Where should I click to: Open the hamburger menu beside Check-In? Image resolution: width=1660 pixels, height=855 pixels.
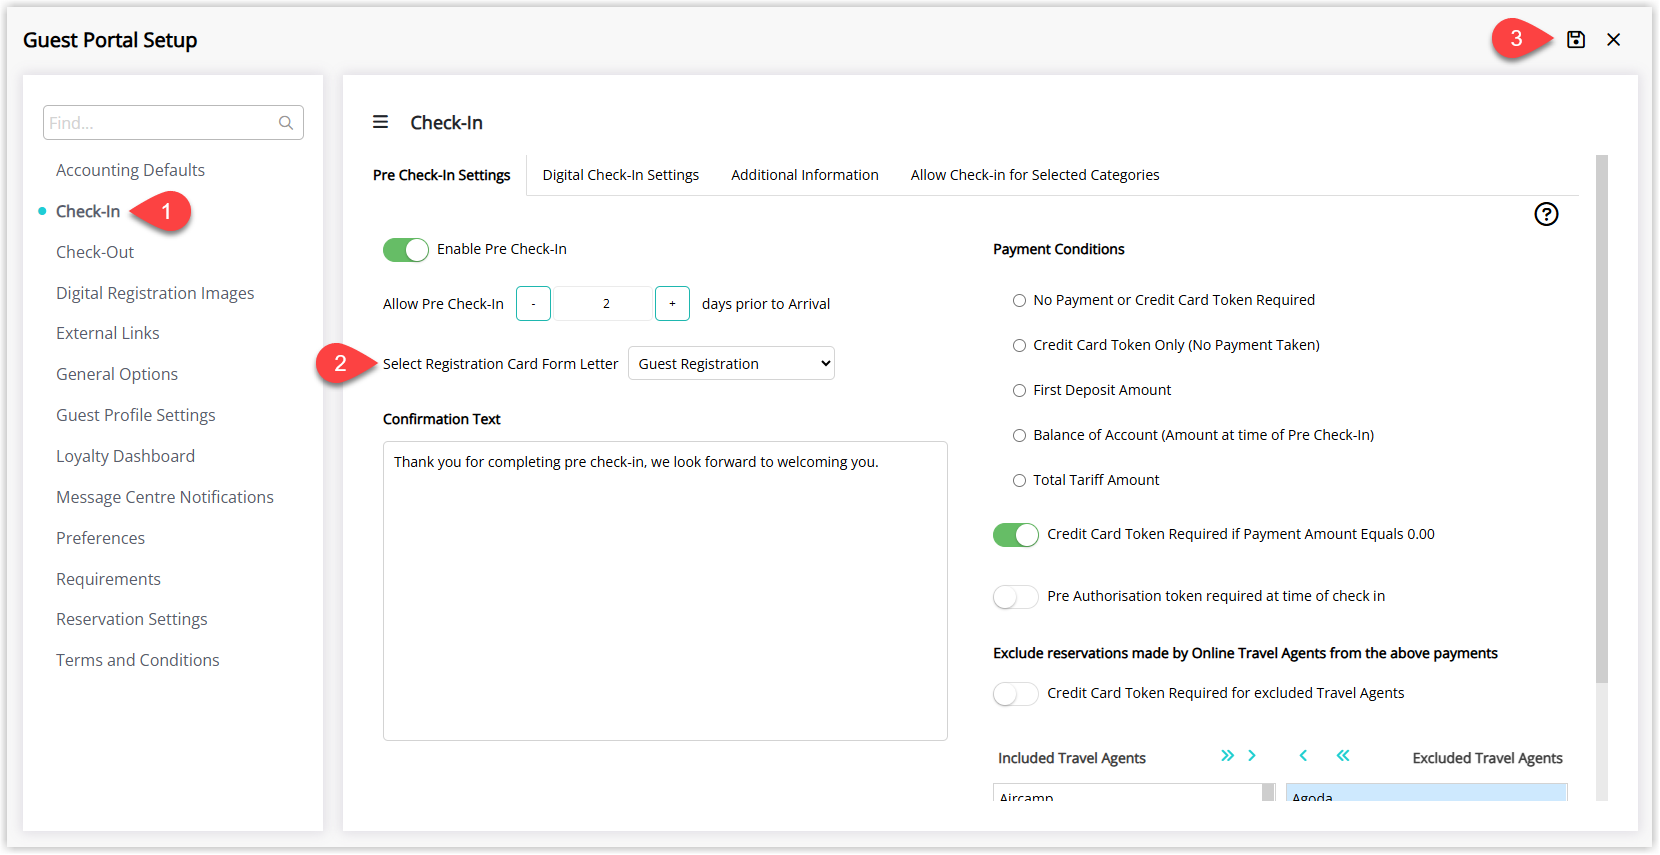tap(381, 122)
